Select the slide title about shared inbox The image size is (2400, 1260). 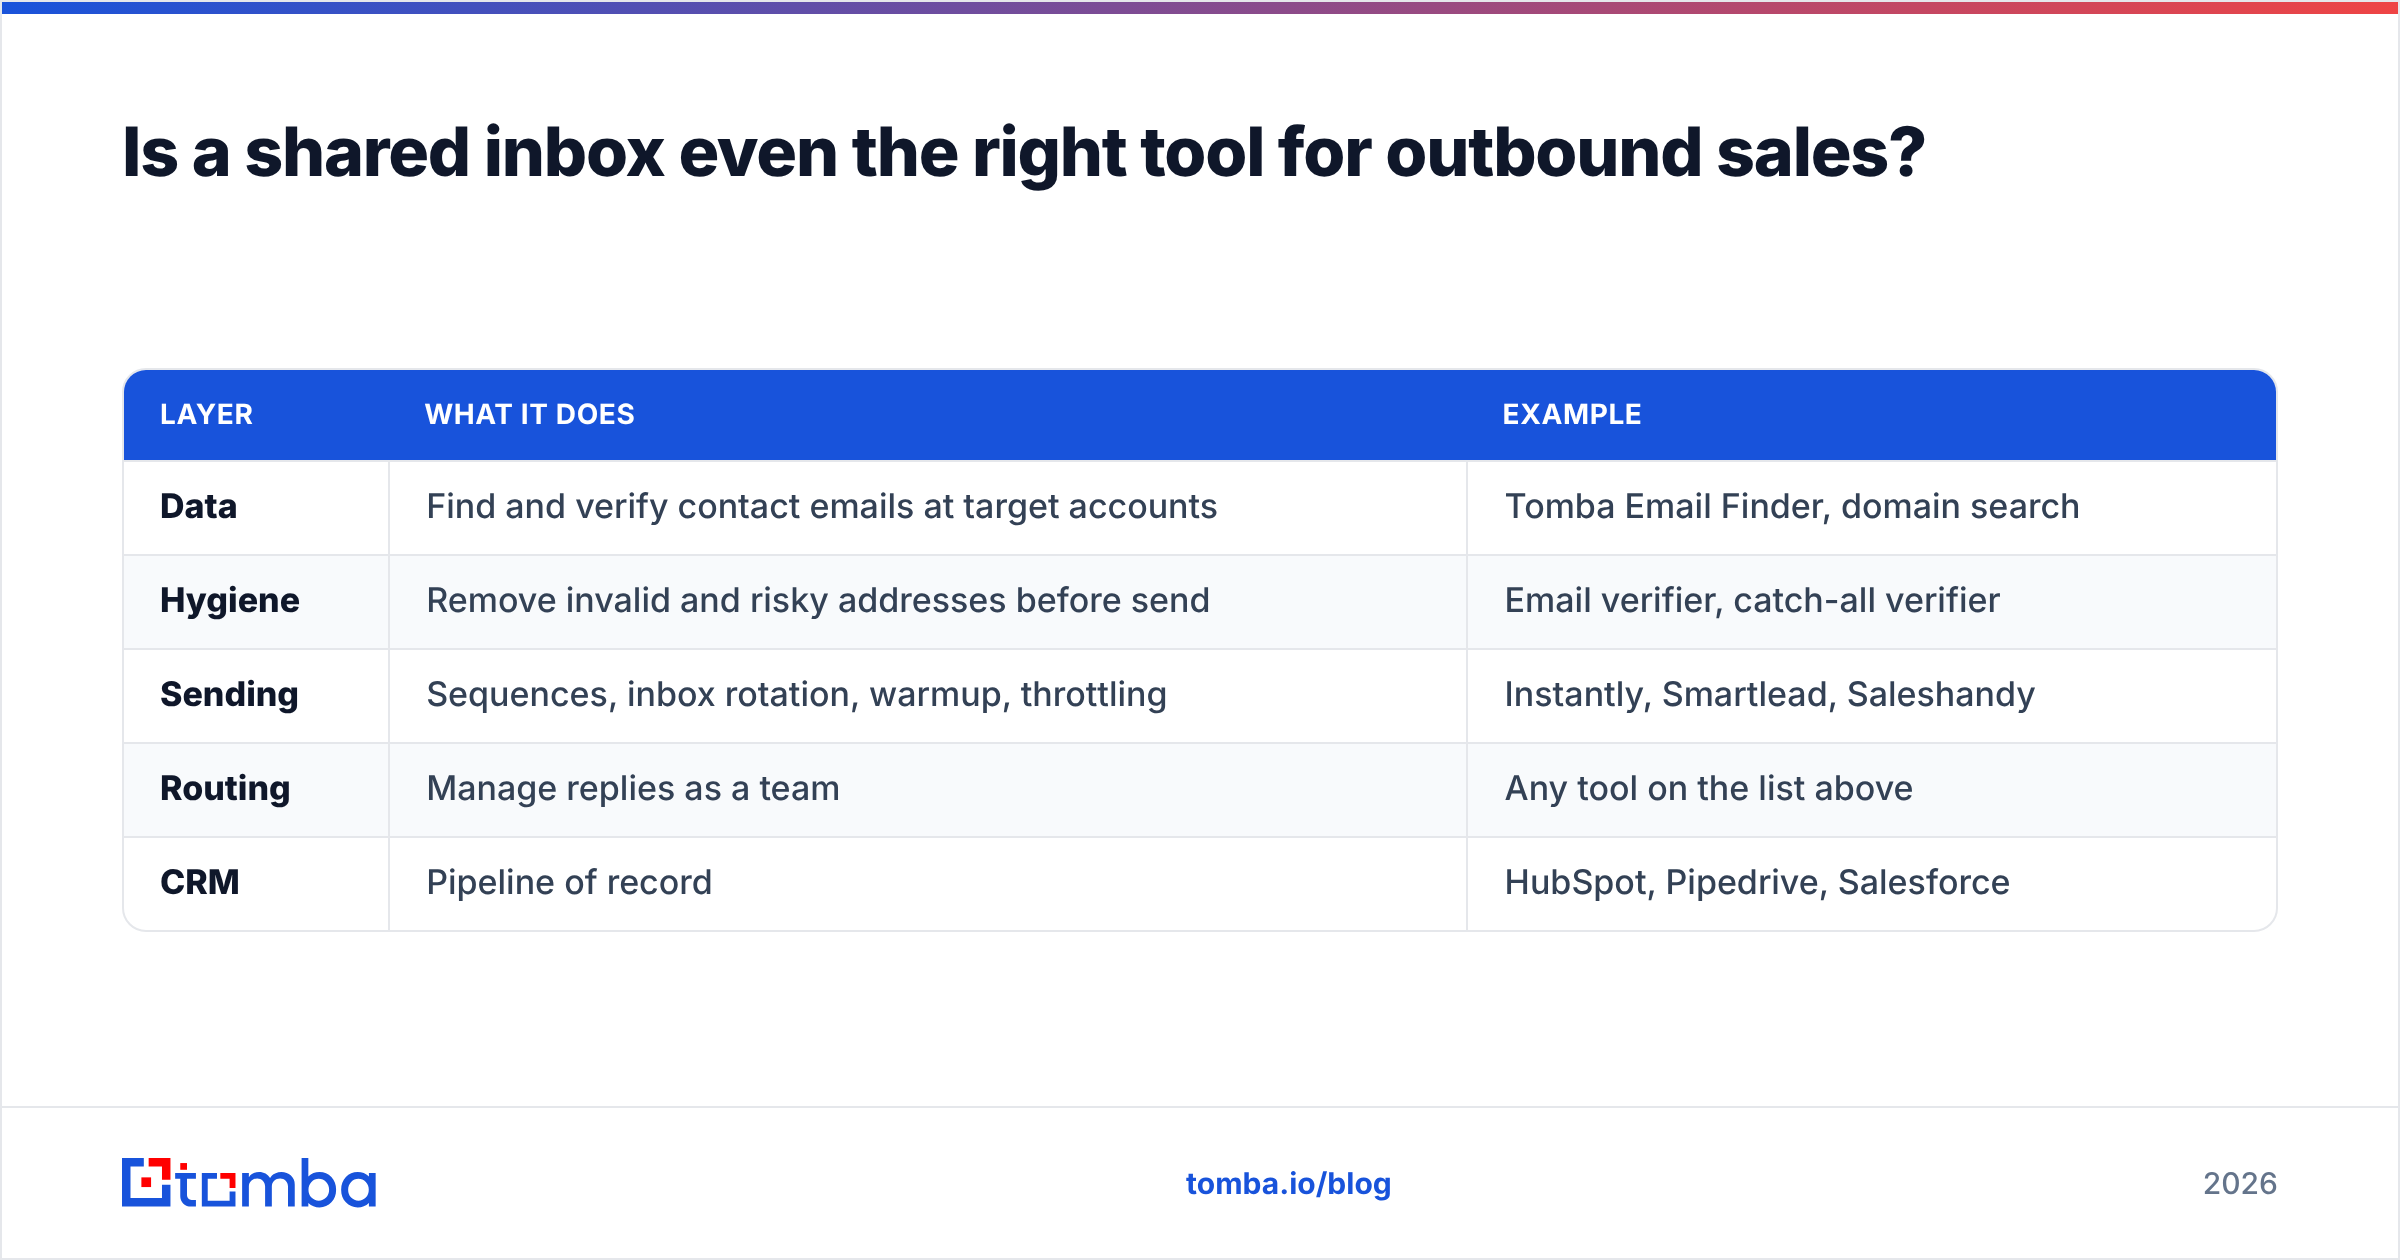point(1023,153)
